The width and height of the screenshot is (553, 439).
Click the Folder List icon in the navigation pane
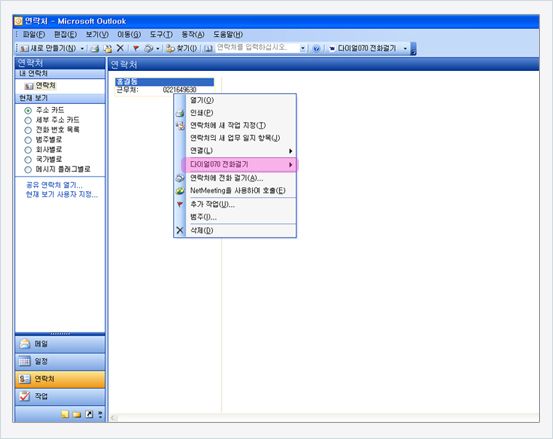(77, 415)
